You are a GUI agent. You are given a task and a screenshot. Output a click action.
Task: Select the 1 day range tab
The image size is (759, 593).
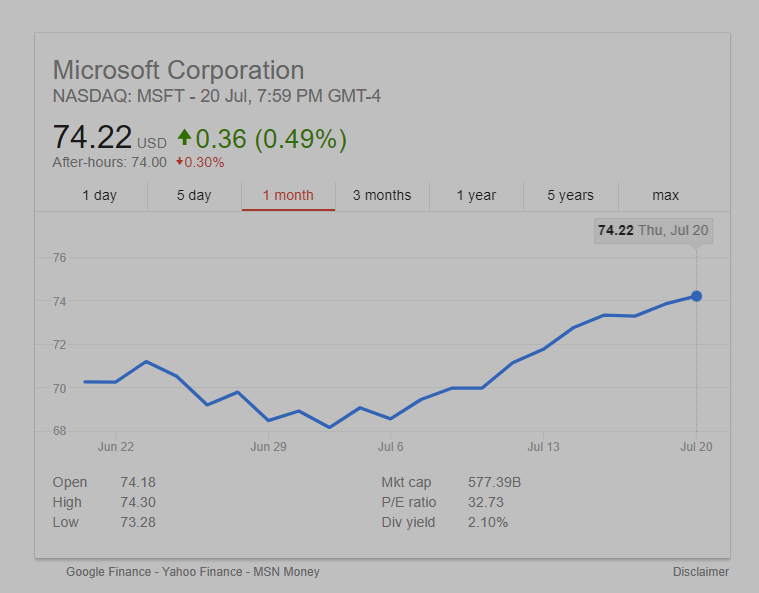pos(99,195)
